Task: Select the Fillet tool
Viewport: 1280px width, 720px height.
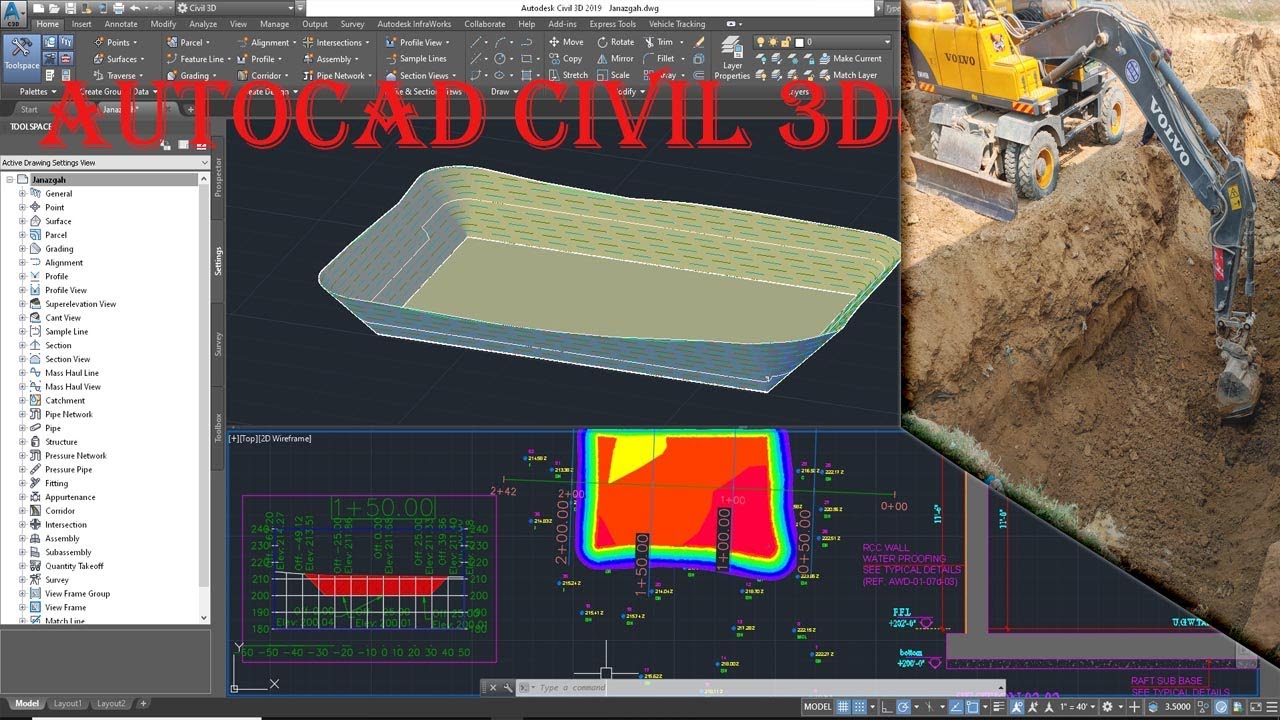Action: (660, 58)
